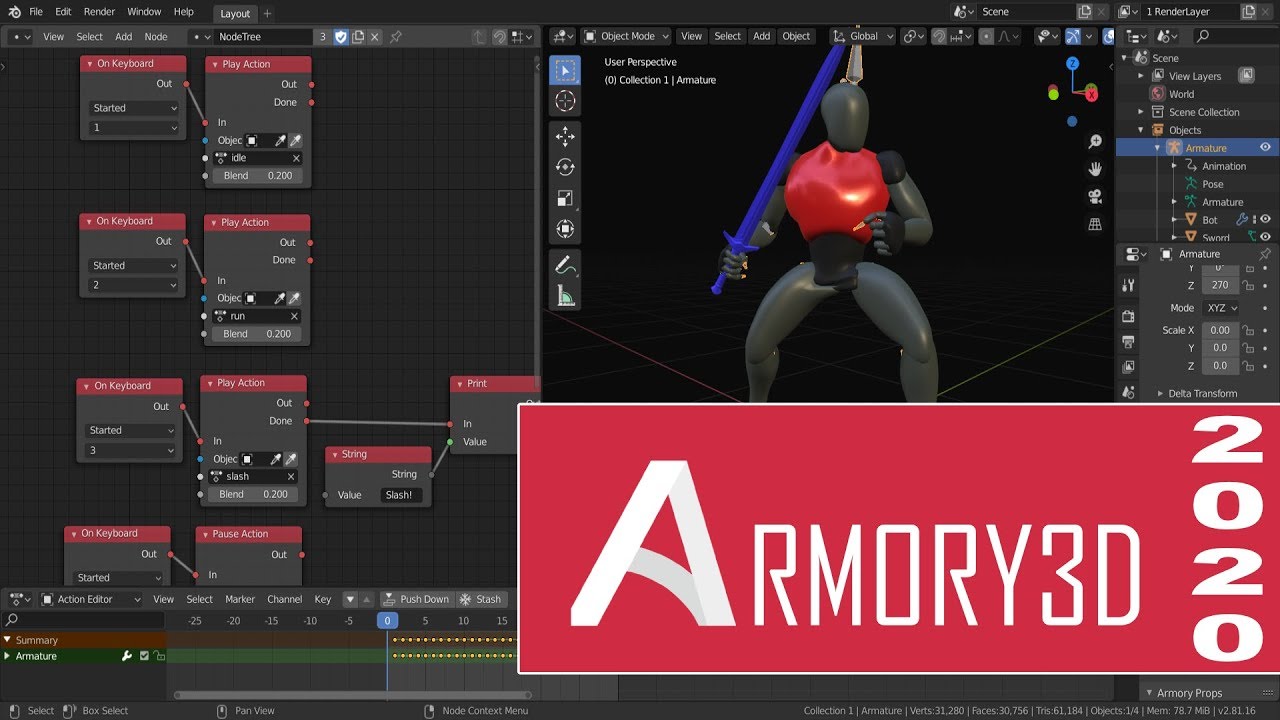Open Started dropdown in first On Keyboard node

tap(135, 108)
